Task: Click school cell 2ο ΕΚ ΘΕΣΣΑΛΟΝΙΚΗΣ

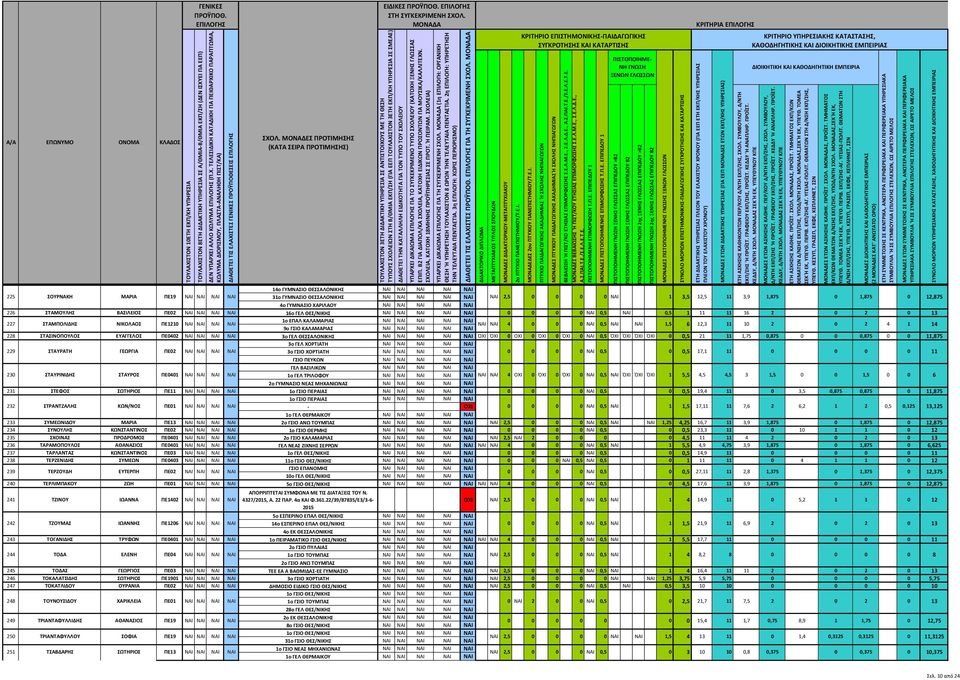Action: tap(308, 618)
